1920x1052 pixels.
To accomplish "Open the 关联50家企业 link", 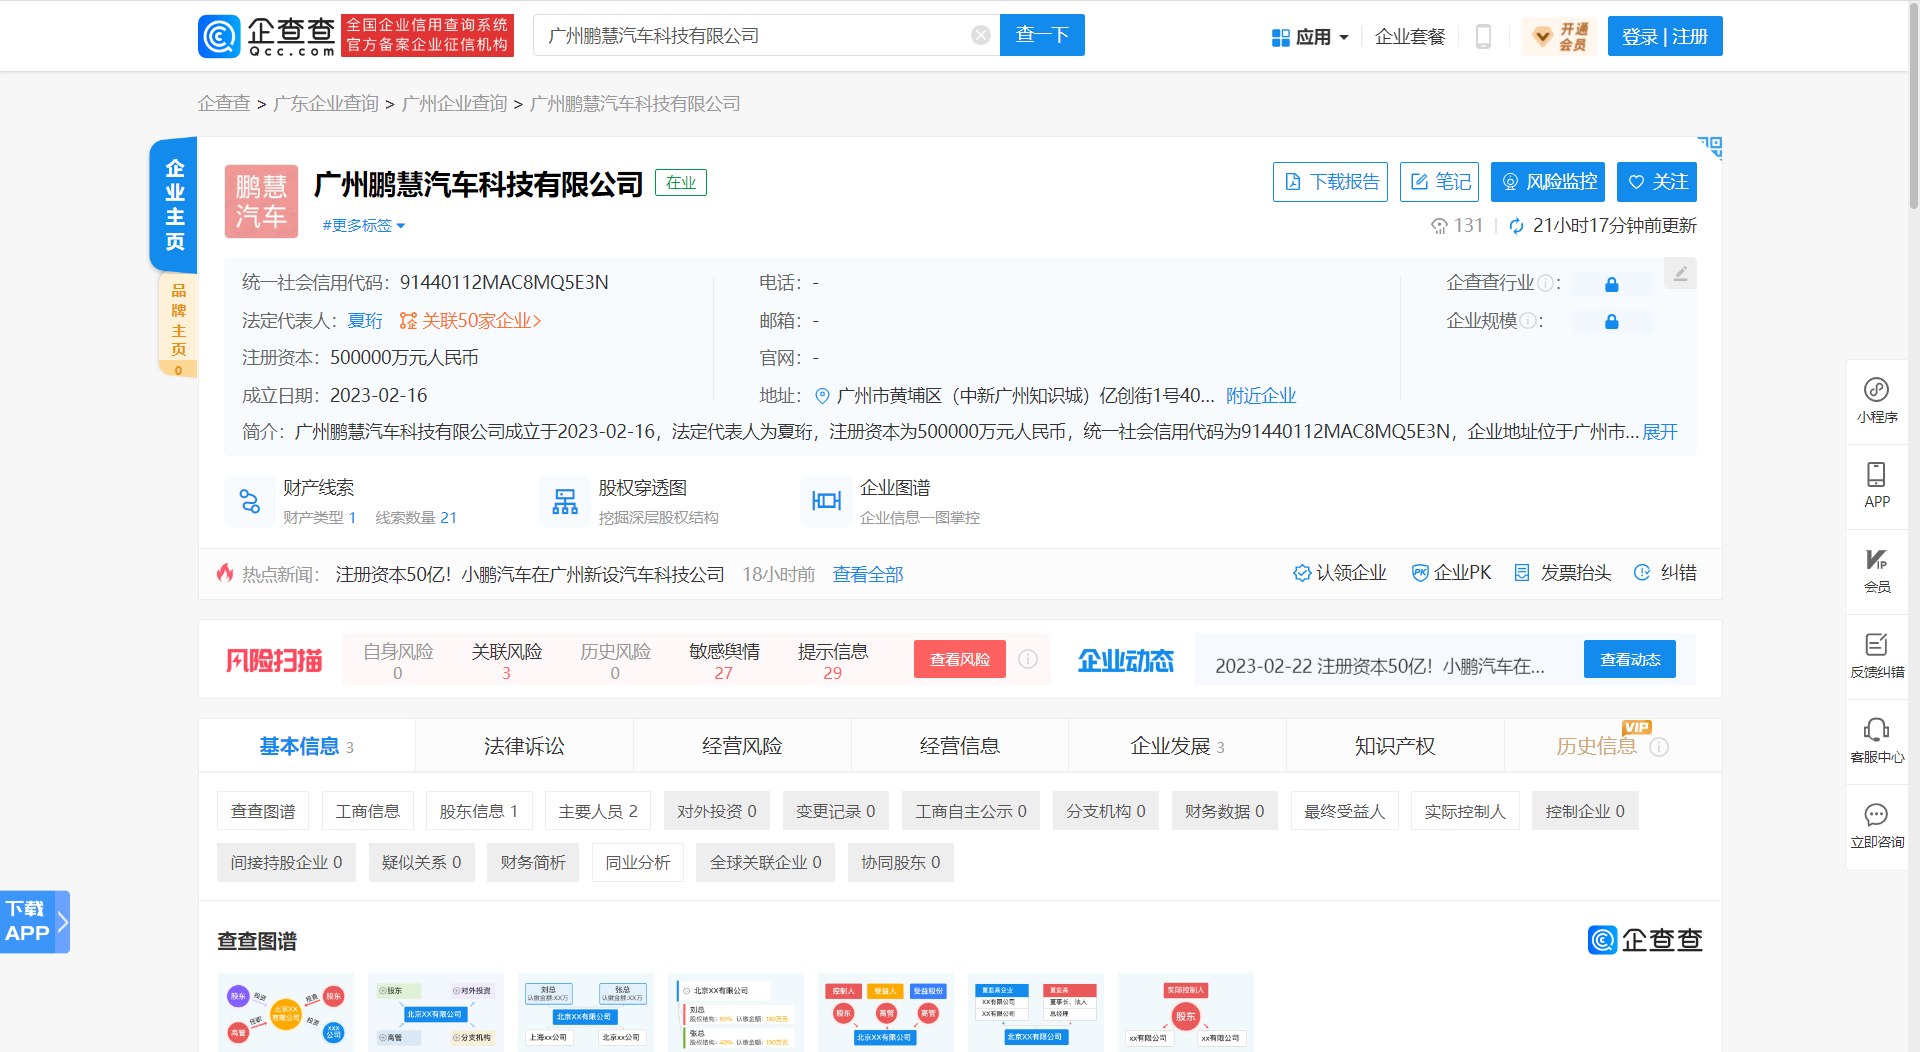I will point(470,321).
